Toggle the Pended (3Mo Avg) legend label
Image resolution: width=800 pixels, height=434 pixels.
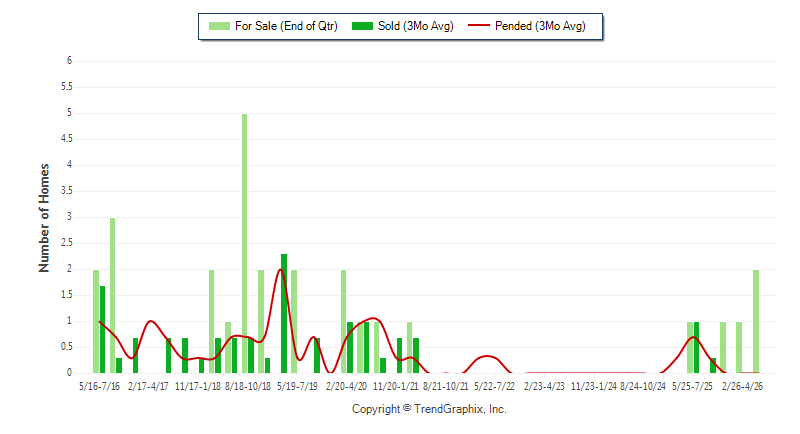540,26
